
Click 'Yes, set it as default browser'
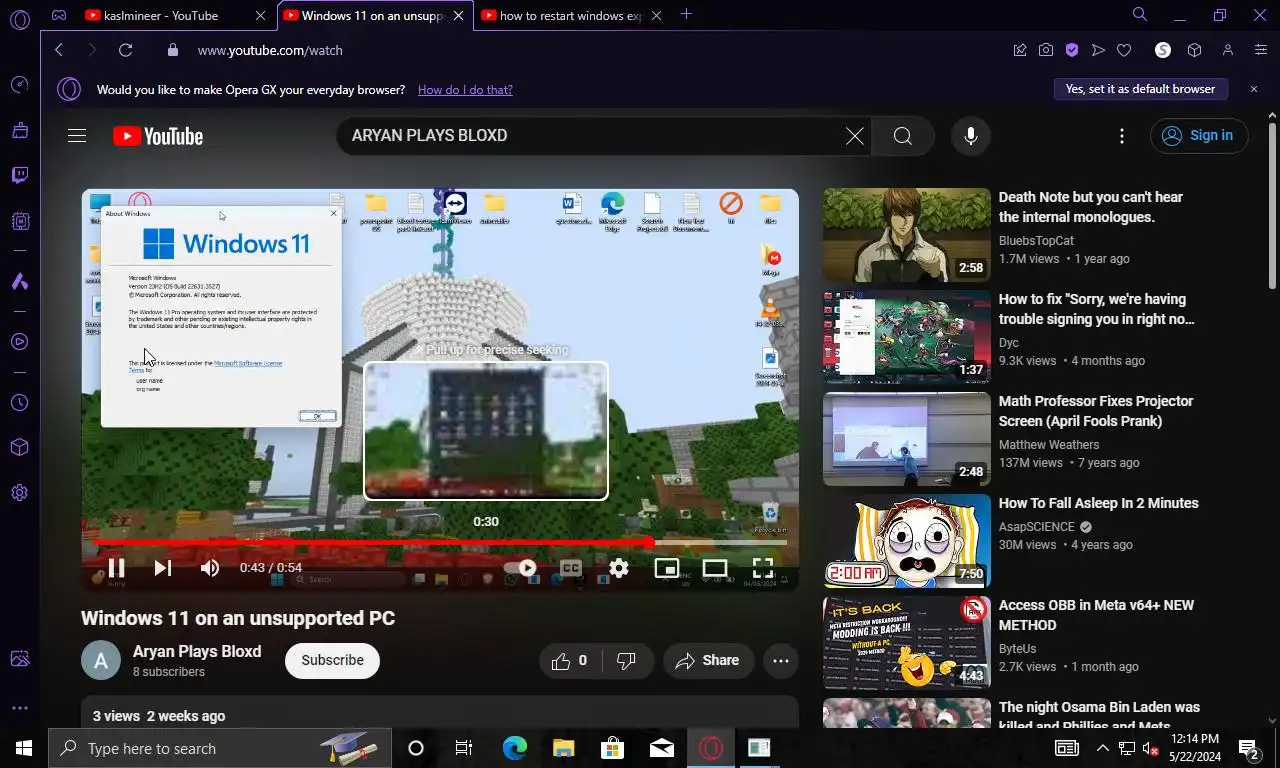pyautogui.click(x=1140, y=89)
